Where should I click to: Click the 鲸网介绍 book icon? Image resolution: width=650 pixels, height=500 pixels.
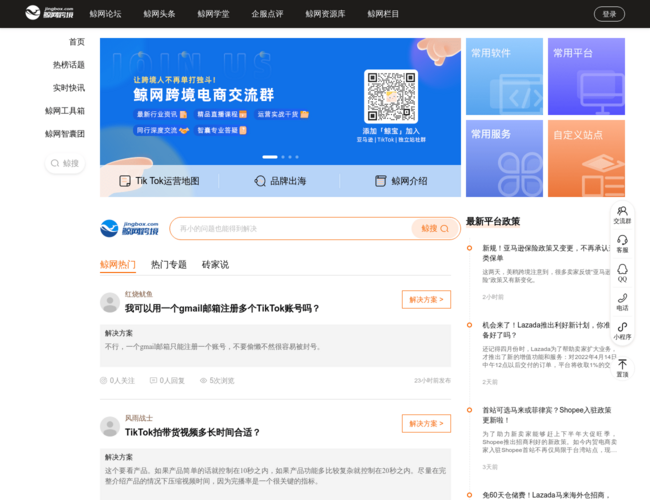381,181
